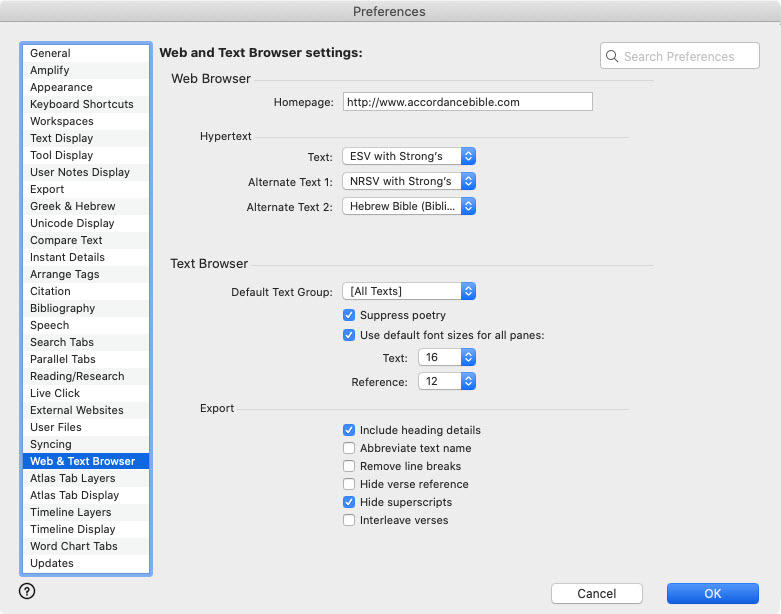Image resolution: width=781 pixels, height=614 pixels.
Task: Click the magnifier icon in Search Preferences
Action: point(612,57)
